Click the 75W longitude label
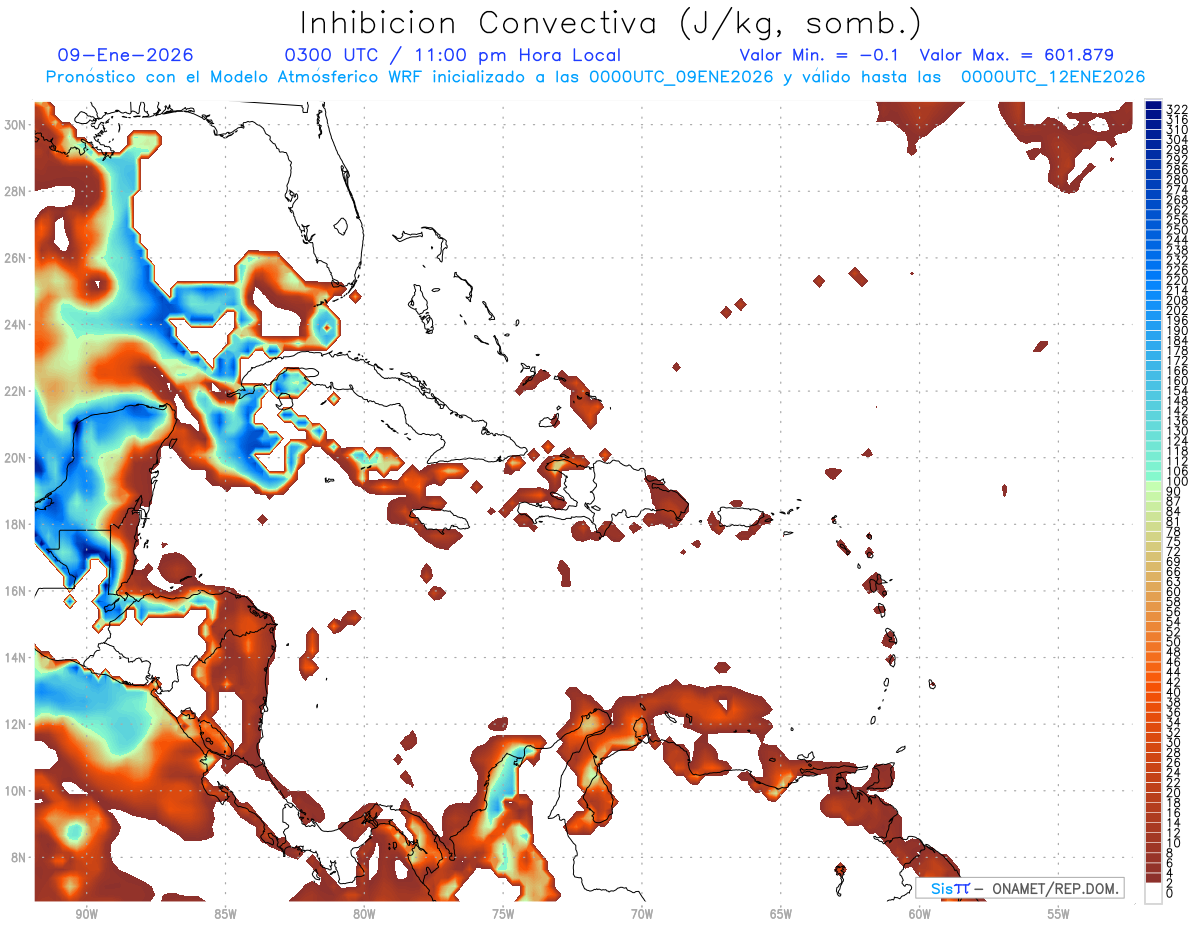This screenshot has height=927, width=1200. pyautogui.click(x=503, y=915)
